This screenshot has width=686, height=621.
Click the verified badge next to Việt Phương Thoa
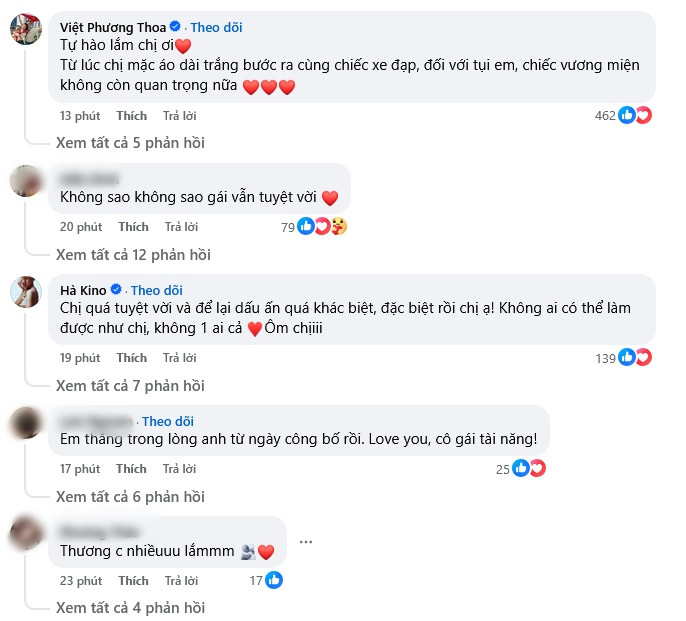pos(176,27)
